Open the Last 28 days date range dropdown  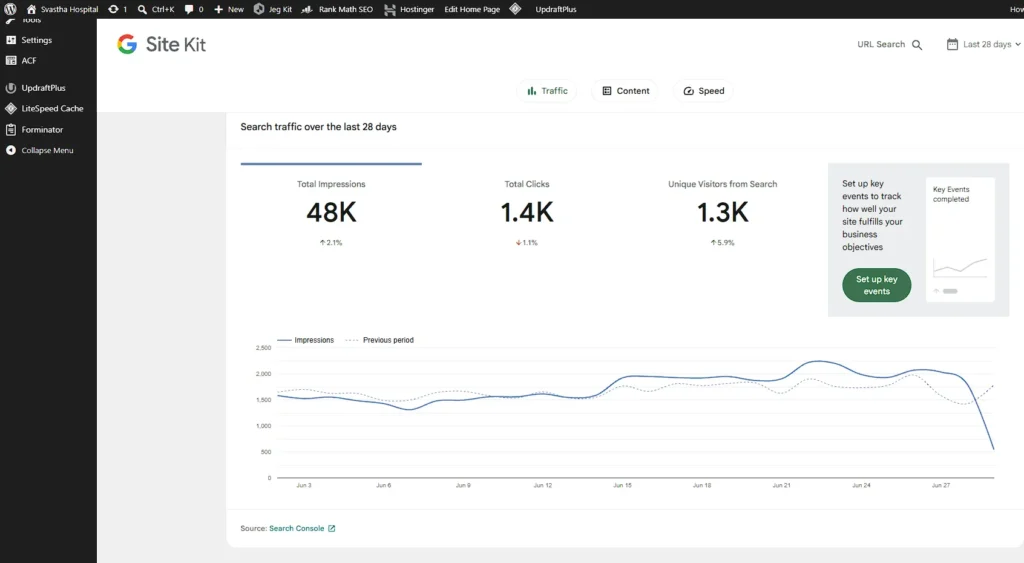(x=984, y=44)
